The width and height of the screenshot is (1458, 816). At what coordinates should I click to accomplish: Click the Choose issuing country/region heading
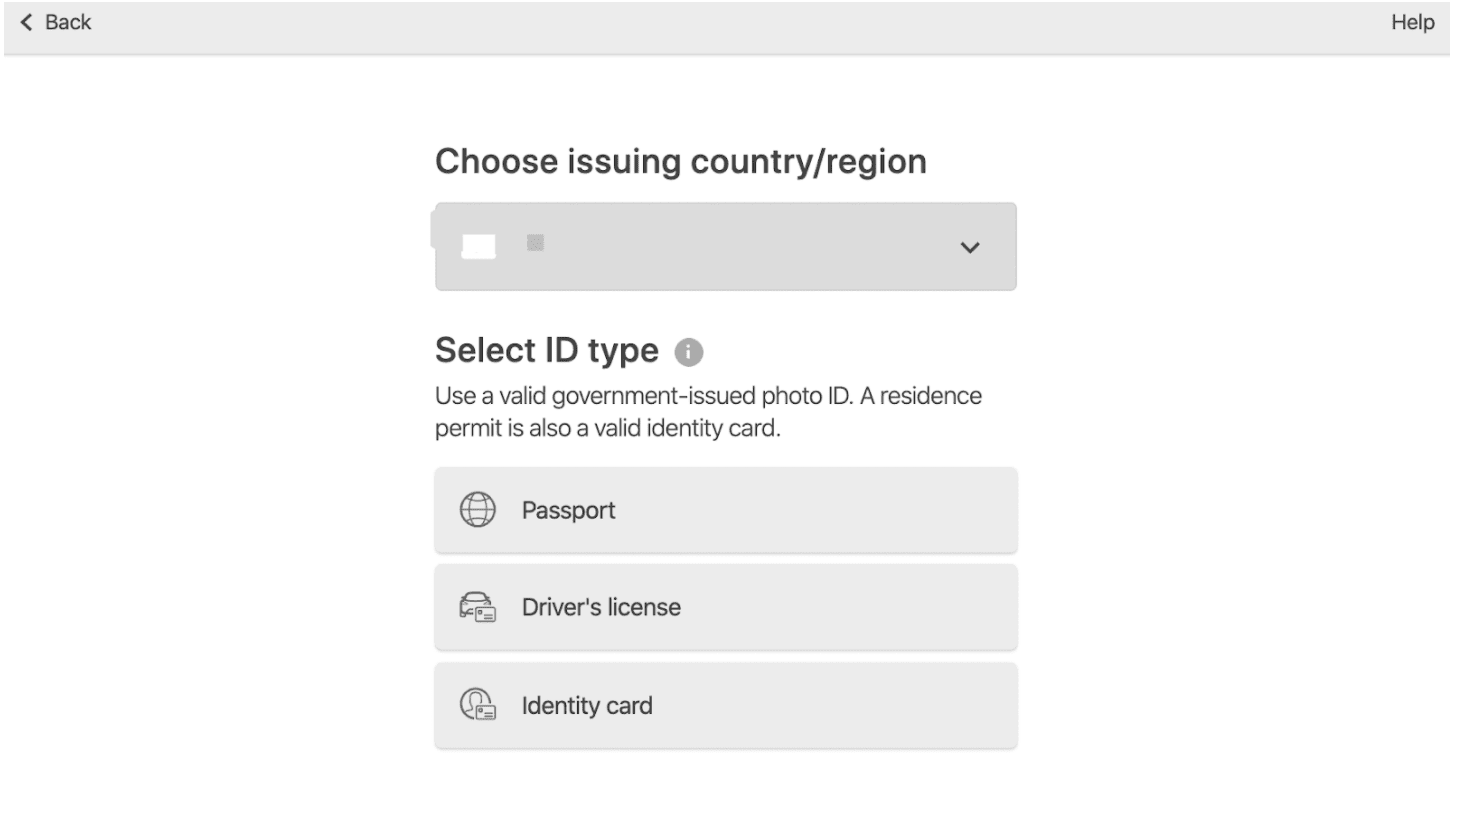(681, 161)
